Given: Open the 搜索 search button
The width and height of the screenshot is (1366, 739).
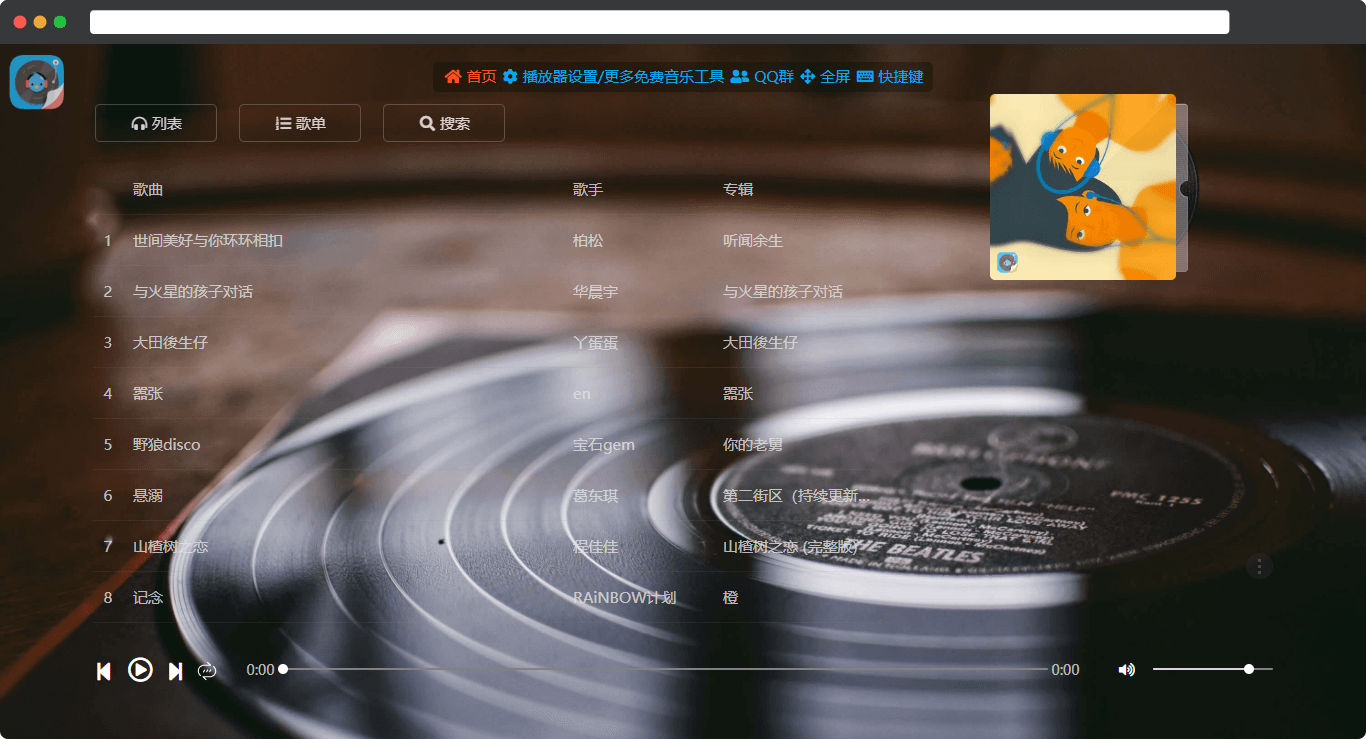Looking at the screenshot, I should coord(444,123).
